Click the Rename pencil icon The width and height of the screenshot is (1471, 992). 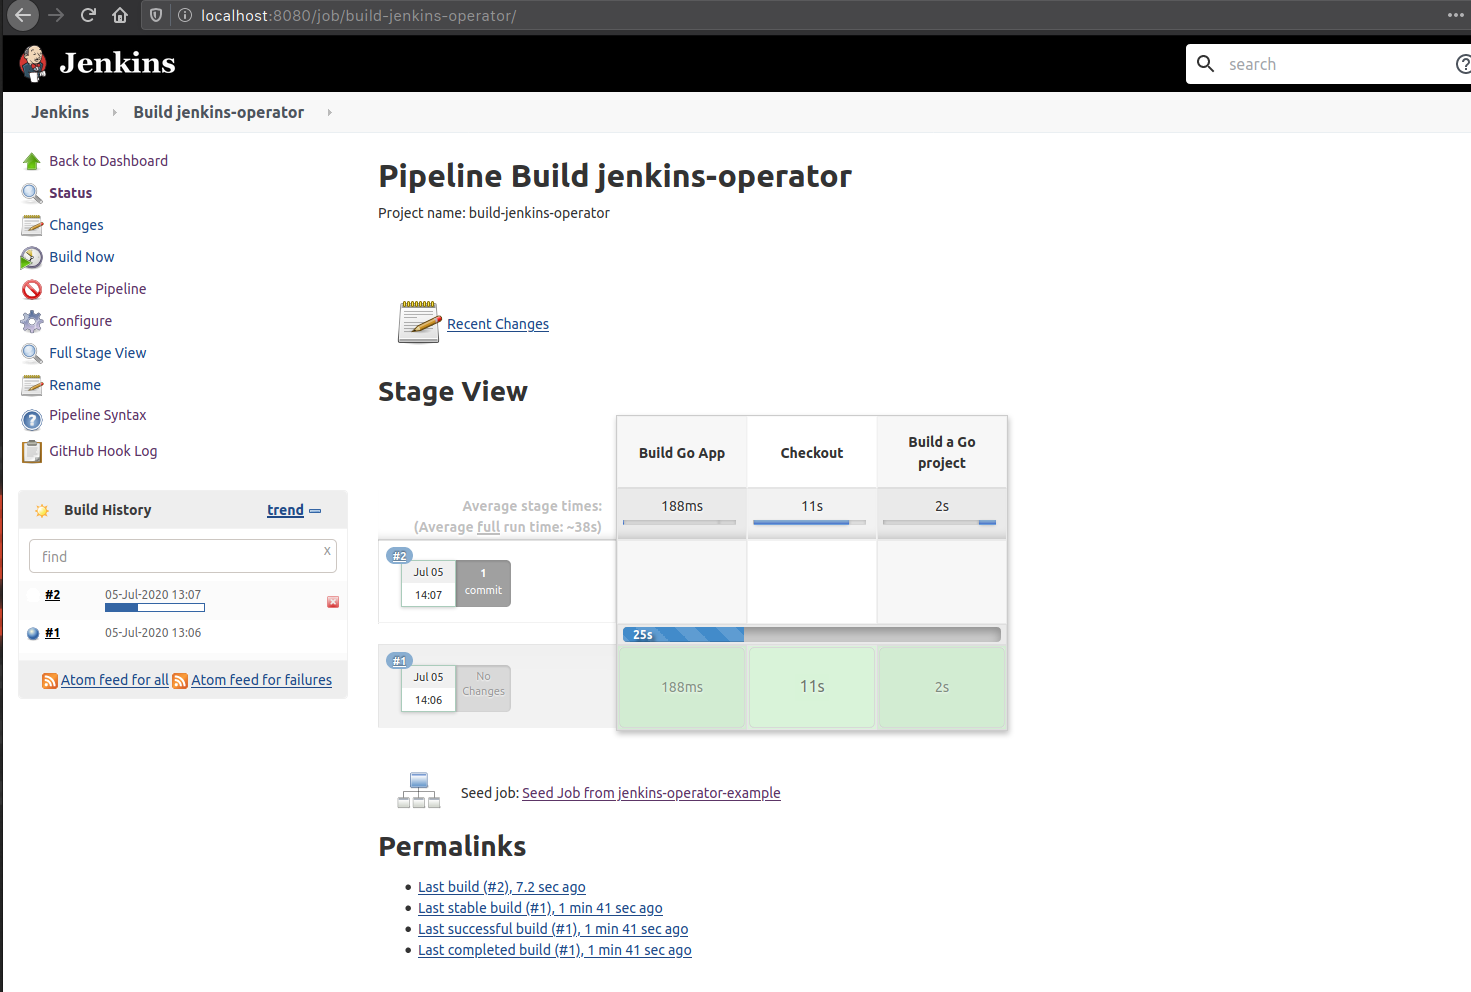pyautogui.click(x=31, y=384)
